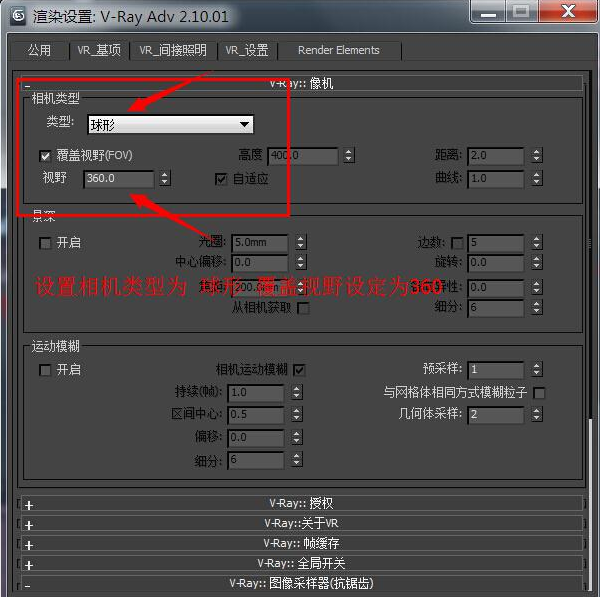Expand the V-Ray:: 全局开关 rollout

click(302, 563)
